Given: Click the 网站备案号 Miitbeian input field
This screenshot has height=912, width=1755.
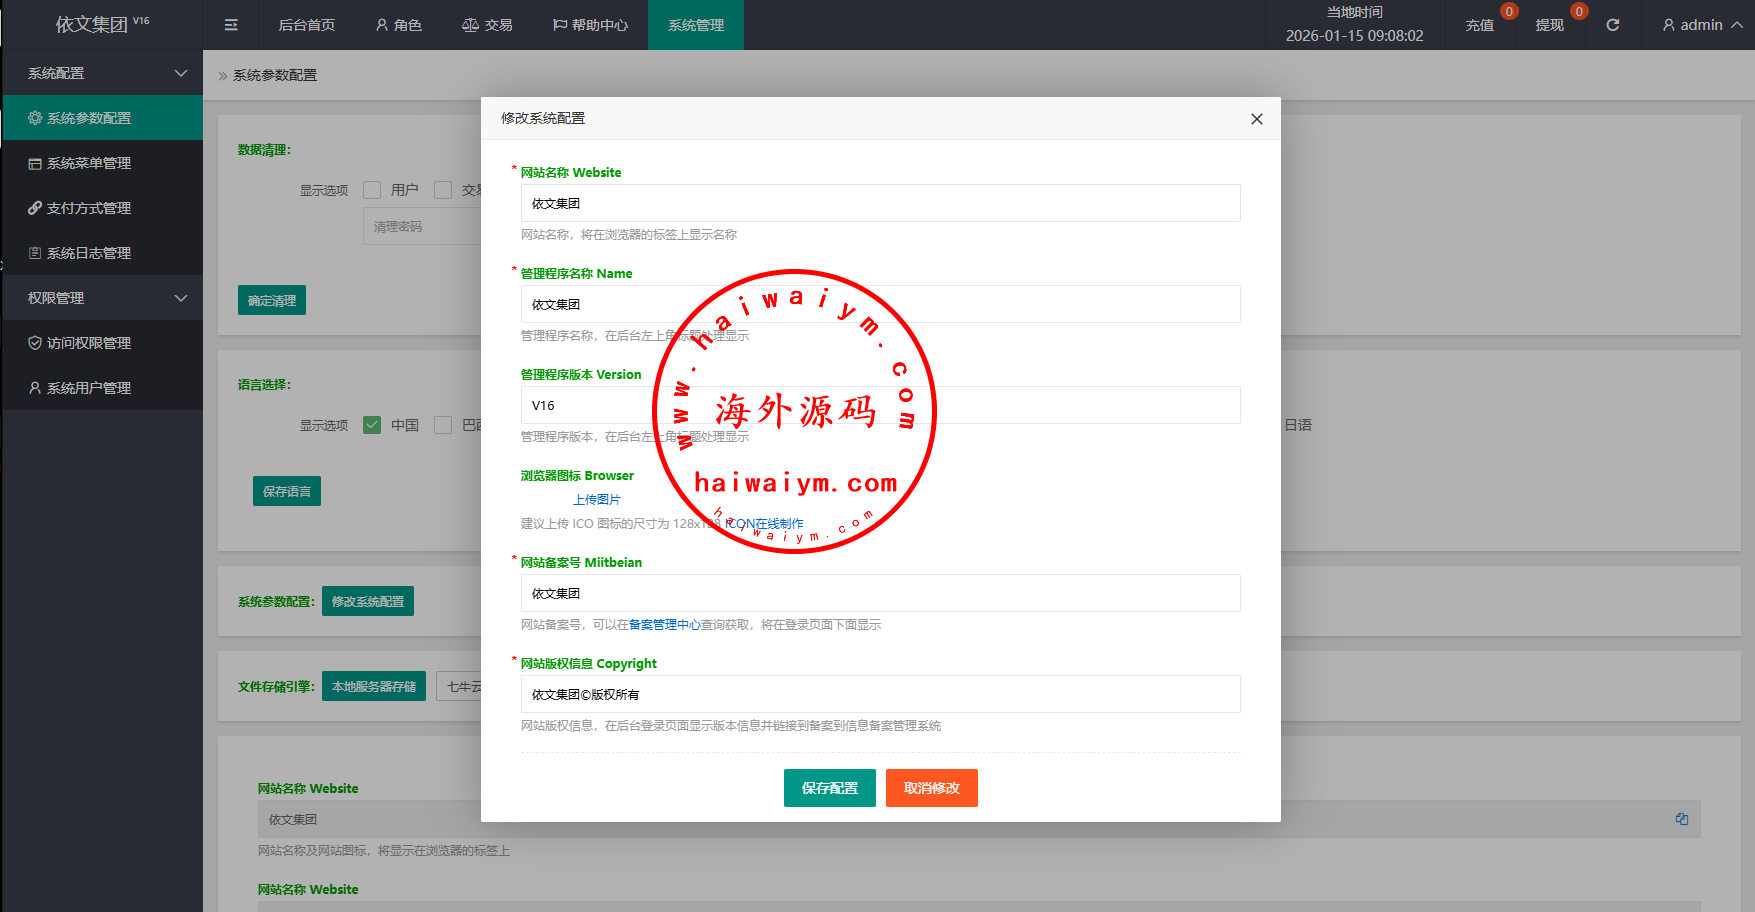Looking at the screenshot, I should click(880, 593).
